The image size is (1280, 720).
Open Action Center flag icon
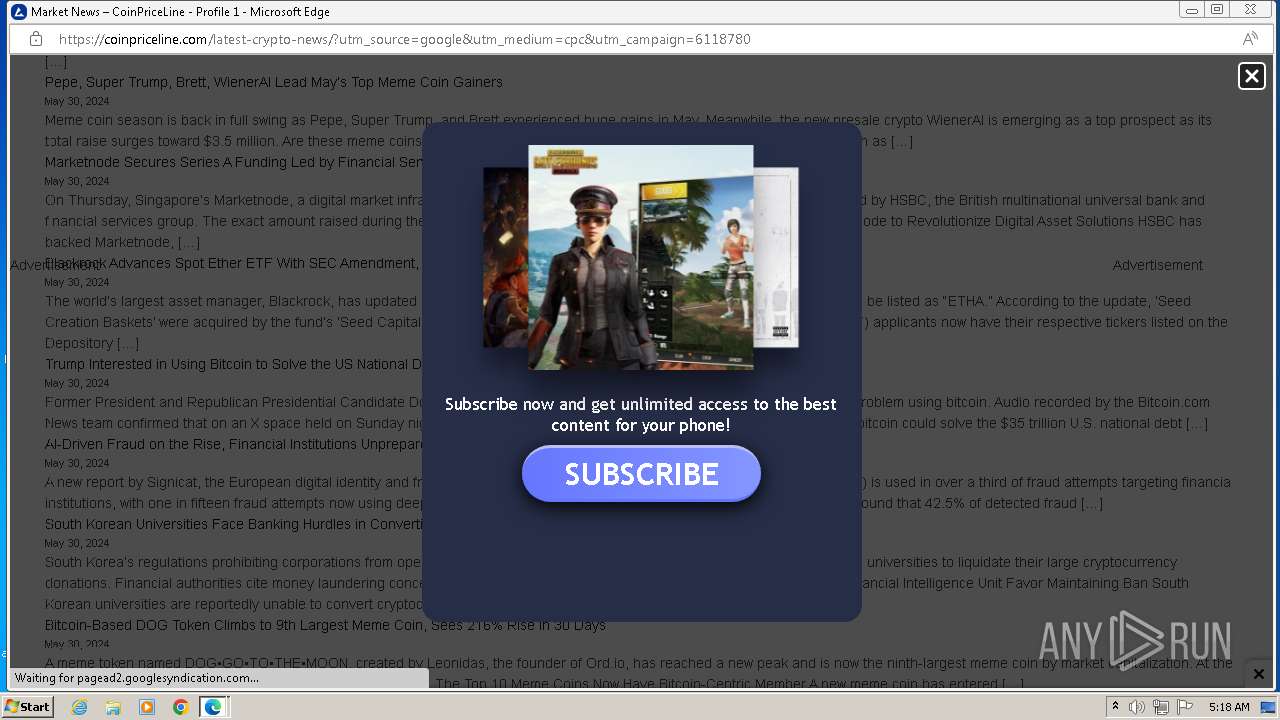(1185, 707)
